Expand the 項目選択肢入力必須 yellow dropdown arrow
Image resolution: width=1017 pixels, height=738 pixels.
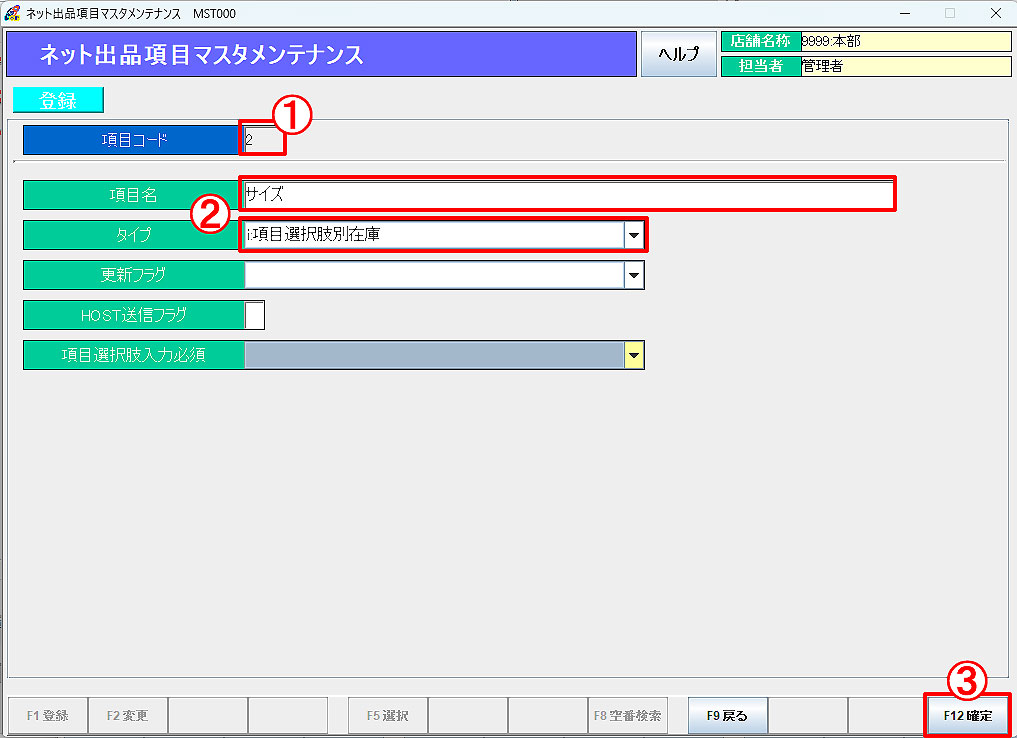[x=634, y=355]
